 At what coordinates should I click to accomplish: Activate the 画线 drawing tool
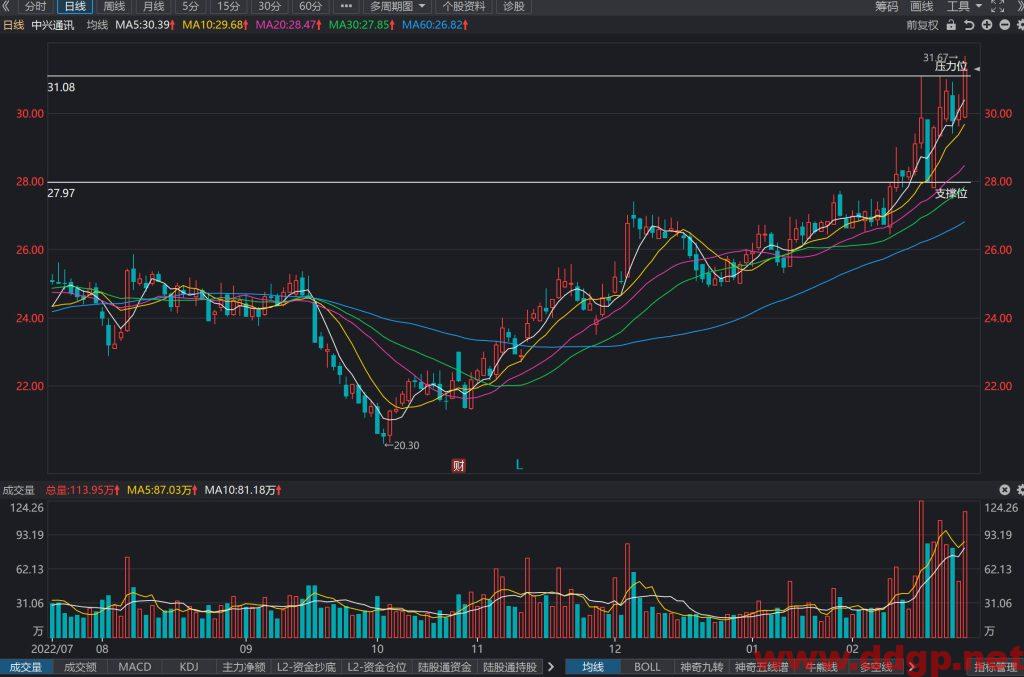pyautogui.click(x=922, y=7)
